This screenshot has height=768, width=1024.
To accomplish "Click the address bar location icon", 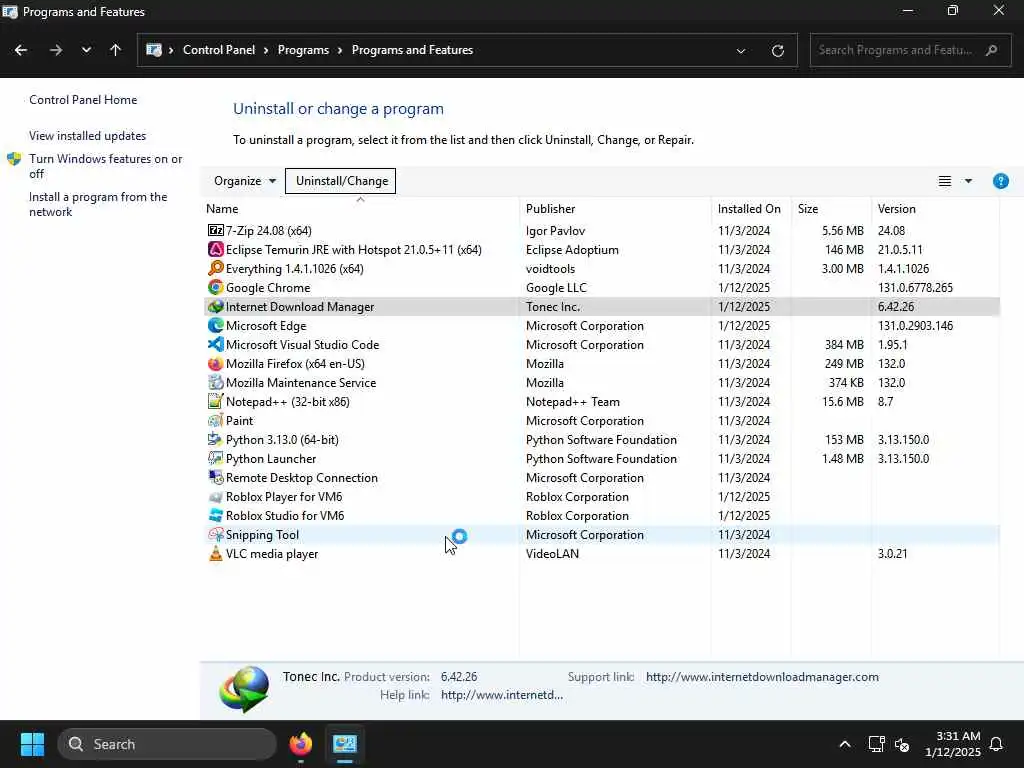I will click(x=154, y=50).
